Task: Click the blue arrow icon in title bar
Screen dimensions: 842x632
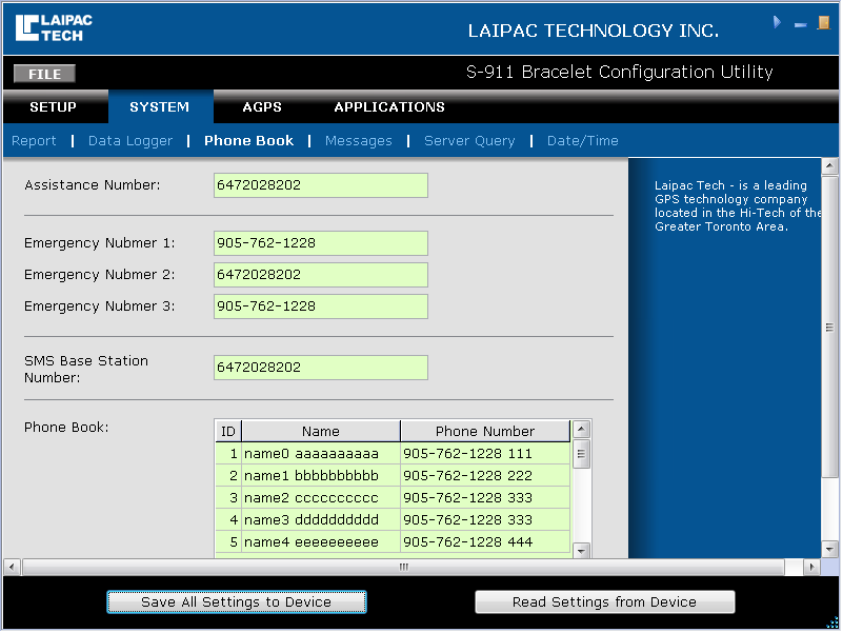Action: (776, 22)
